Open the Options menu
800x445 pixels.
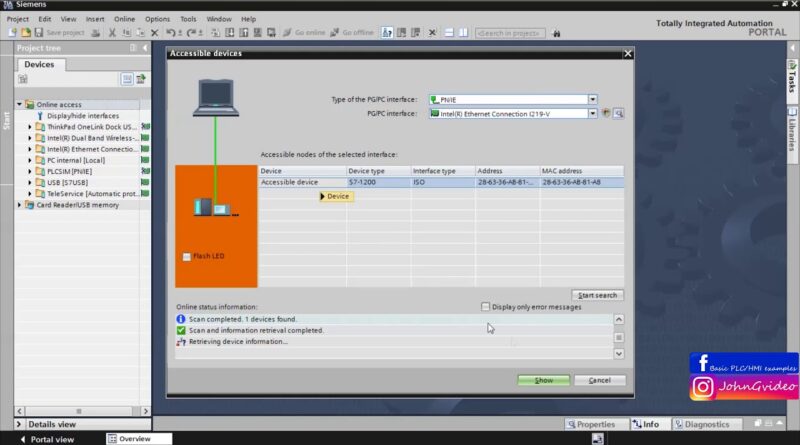tap(157, 19)
